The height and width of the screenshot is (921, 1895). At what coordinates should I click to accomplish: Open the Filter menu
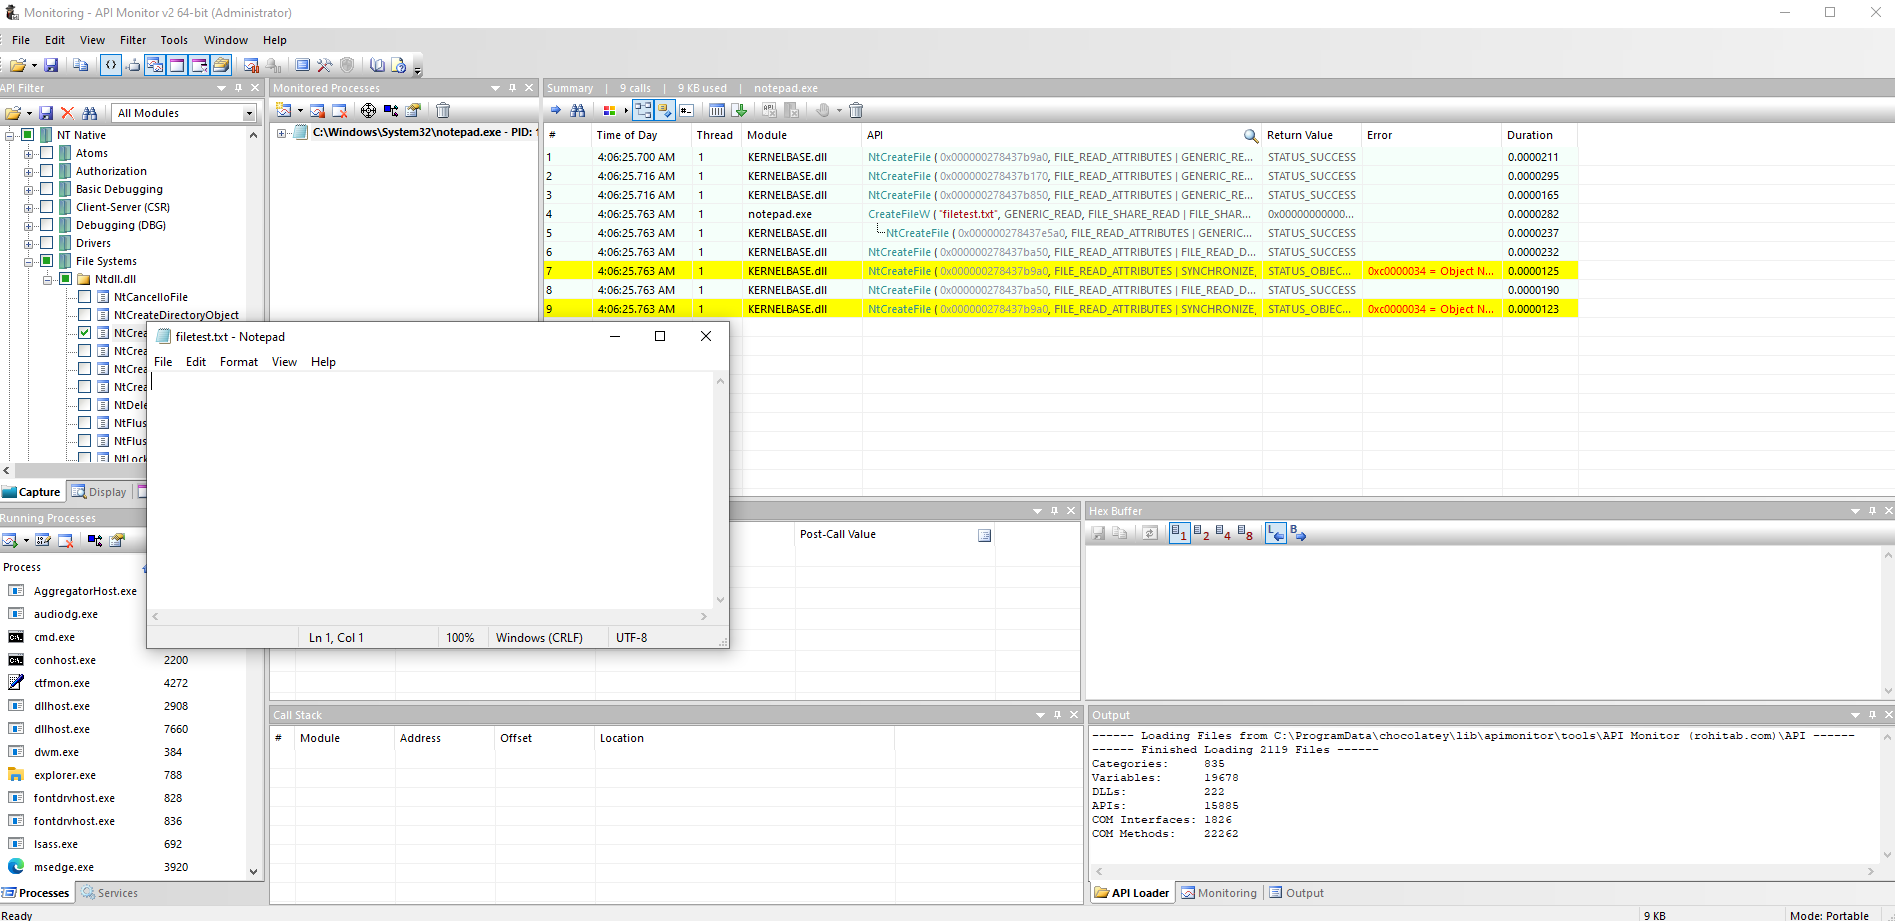(x=133, y=40)
